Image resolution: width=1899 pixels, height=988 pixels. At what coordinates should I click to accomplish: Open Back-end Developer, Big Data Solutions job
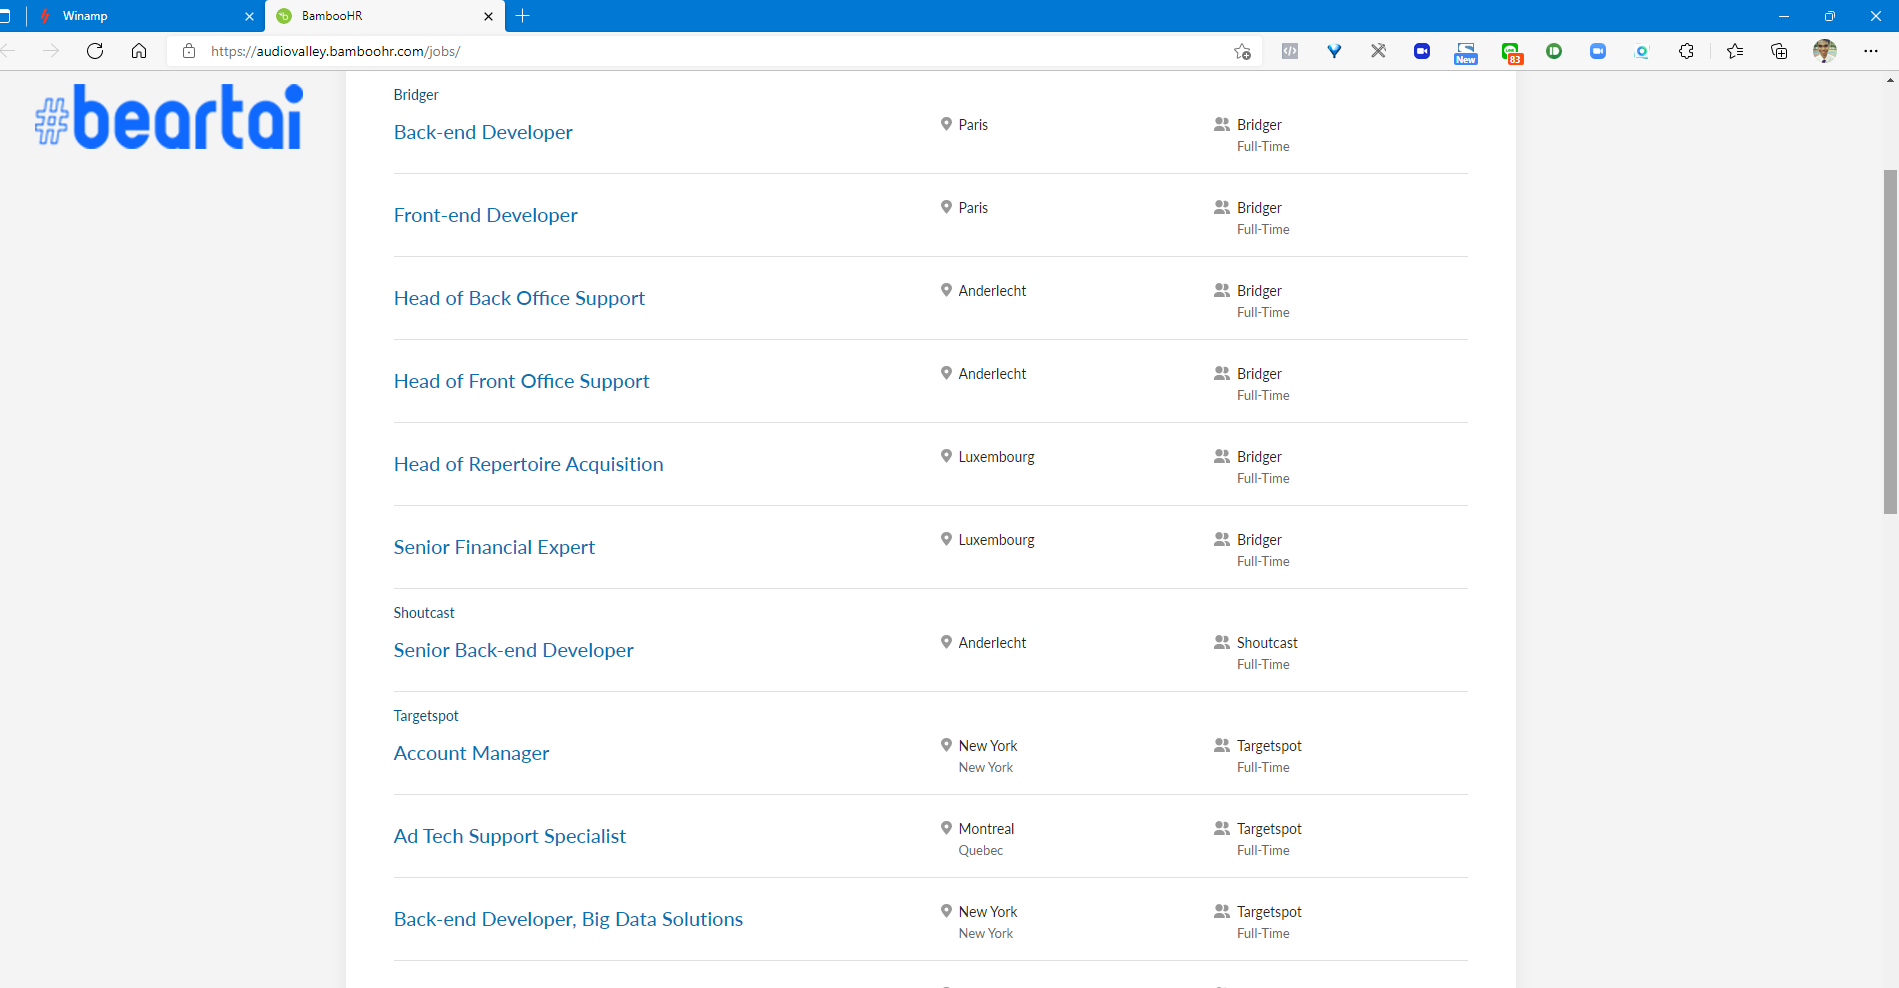tap(568, 919)
